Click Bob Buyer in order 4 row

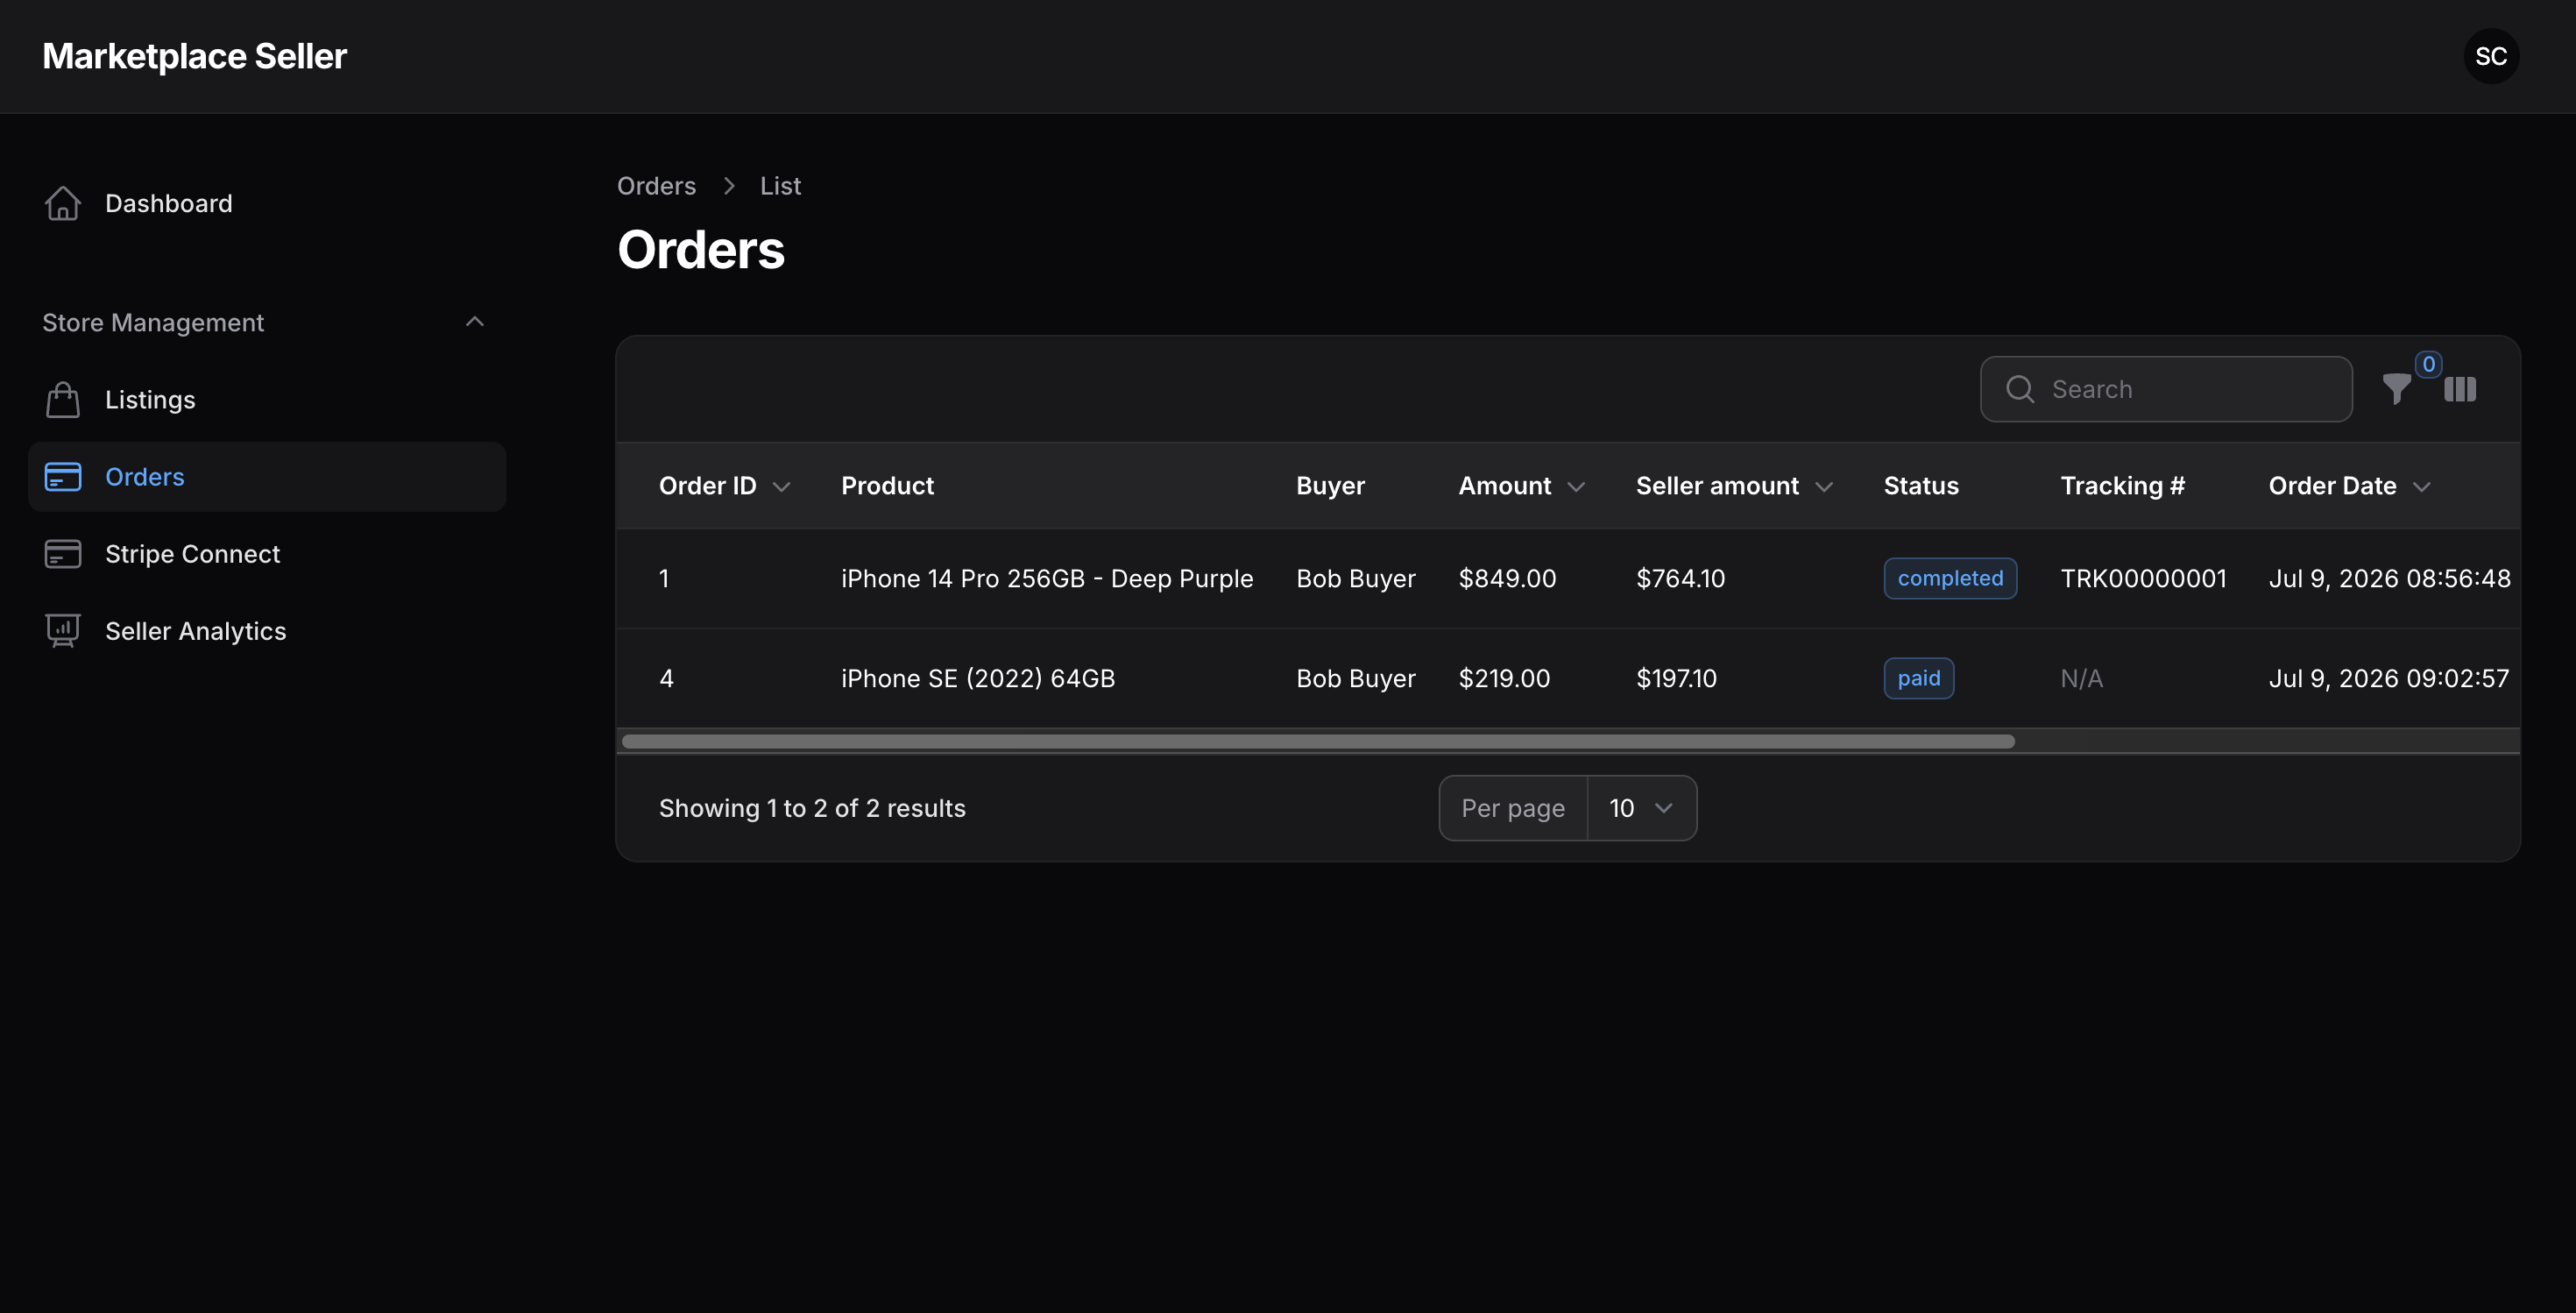[1355, 678]
